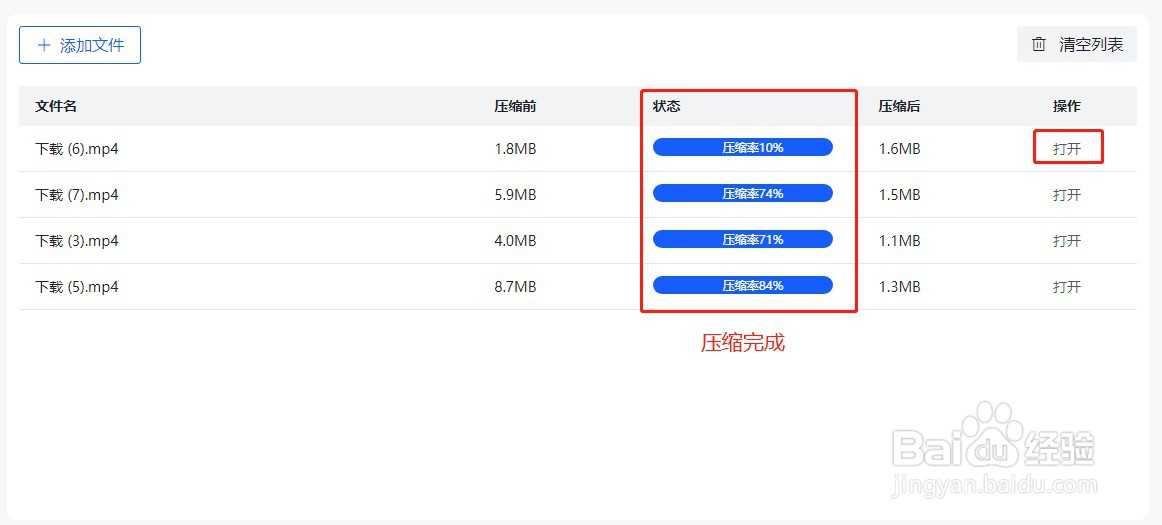
Task: Click the trash can icon beside 清空列表
Action: pyautogui.click(x=1039, y=45)
